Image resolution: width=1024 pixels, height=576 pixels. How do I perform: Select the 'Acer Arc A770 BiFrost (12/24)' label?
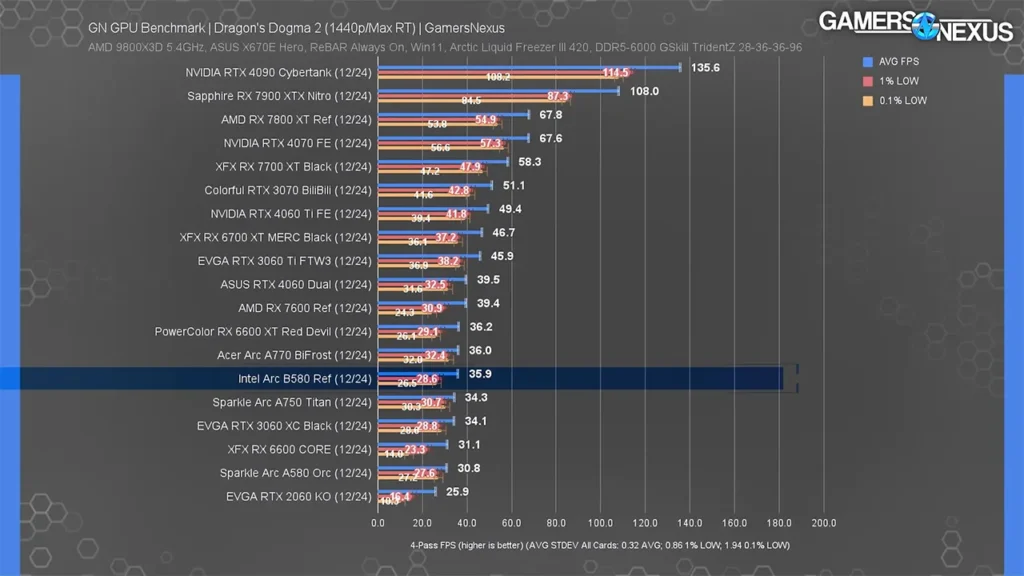[x=295, y=355]
